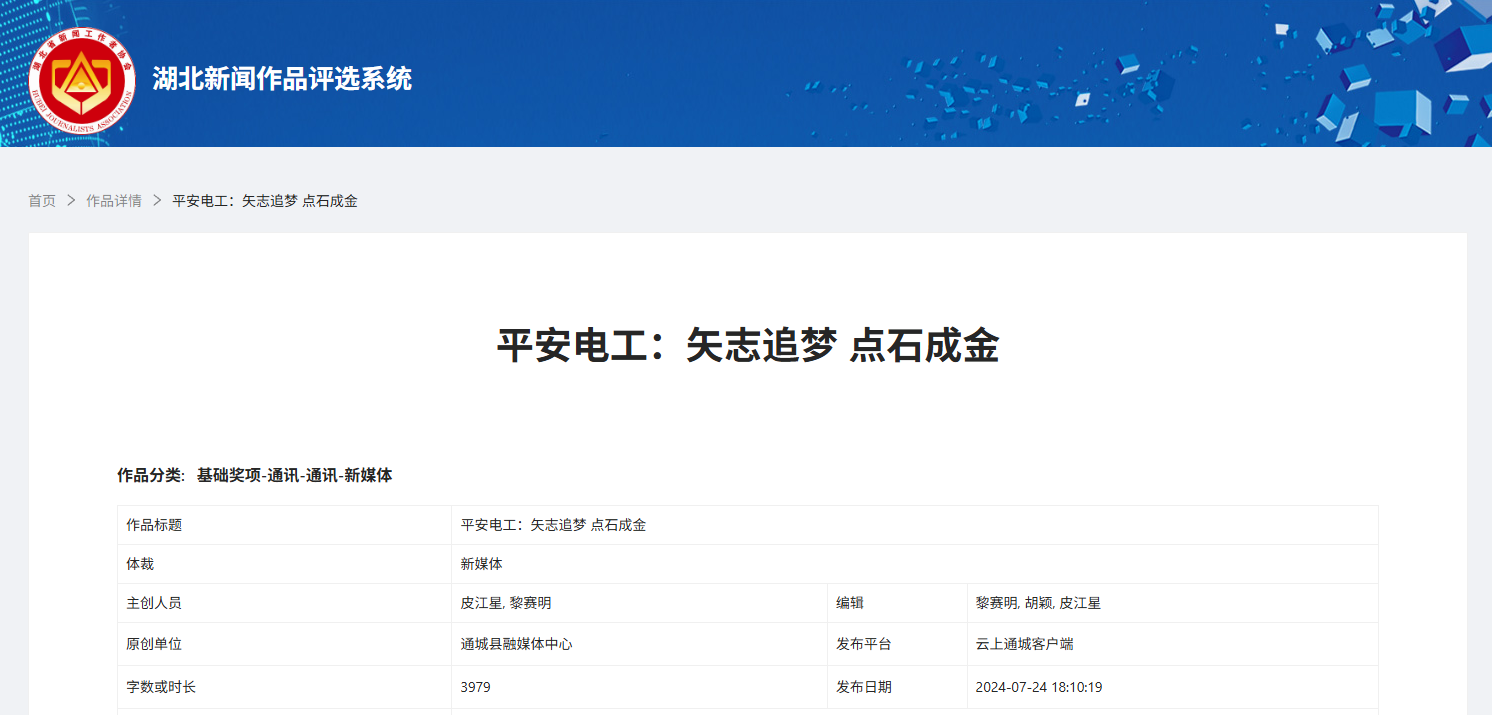The image size is (1492, 715).
Task: Click the publish date 2024-07-24 18:10:19
Action: pyautogui.click(x=1039, y=687)
